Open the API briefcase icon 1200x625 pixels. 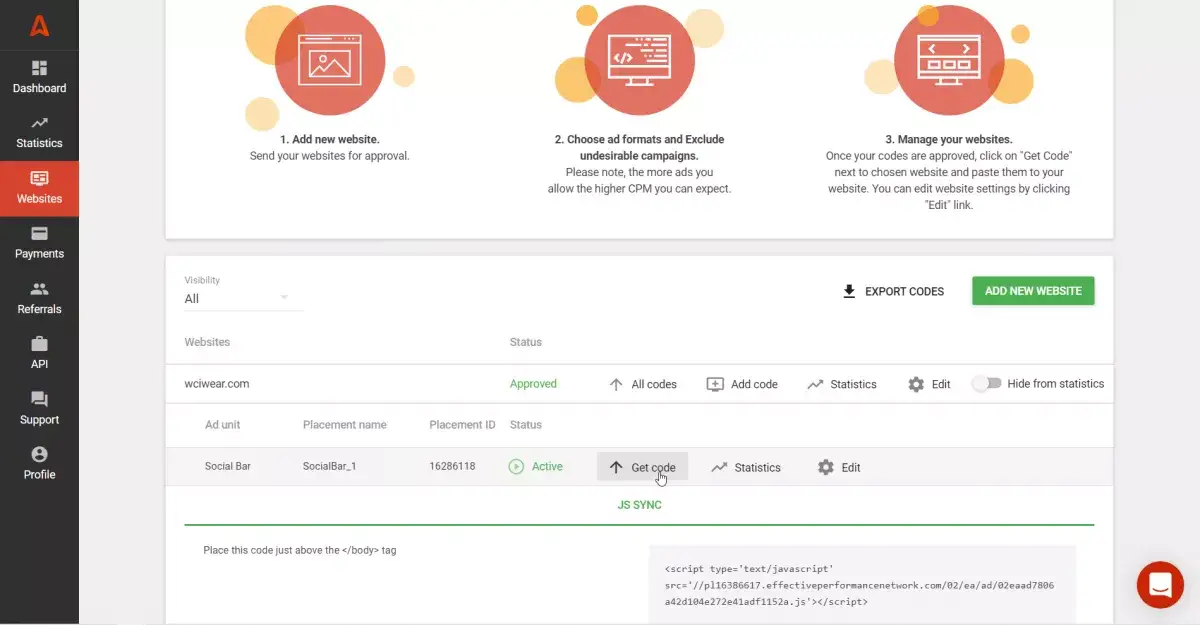[39, 344]
